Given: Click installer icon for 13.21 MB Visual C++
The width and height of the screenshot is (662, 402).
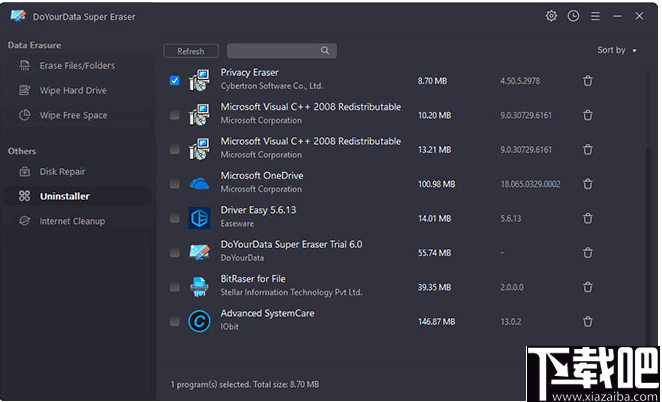Looking at the screenshot, I should point(199,149).
